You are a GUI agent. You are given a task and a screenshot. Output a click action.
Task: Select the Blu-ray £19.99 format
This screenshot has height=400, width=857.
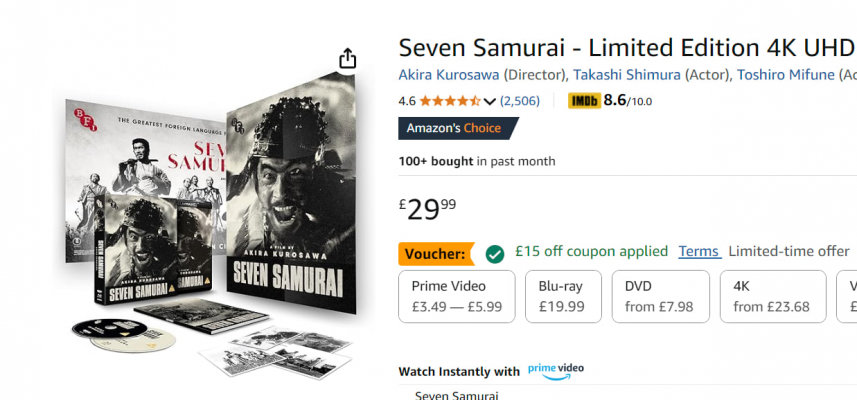point(562,296)
